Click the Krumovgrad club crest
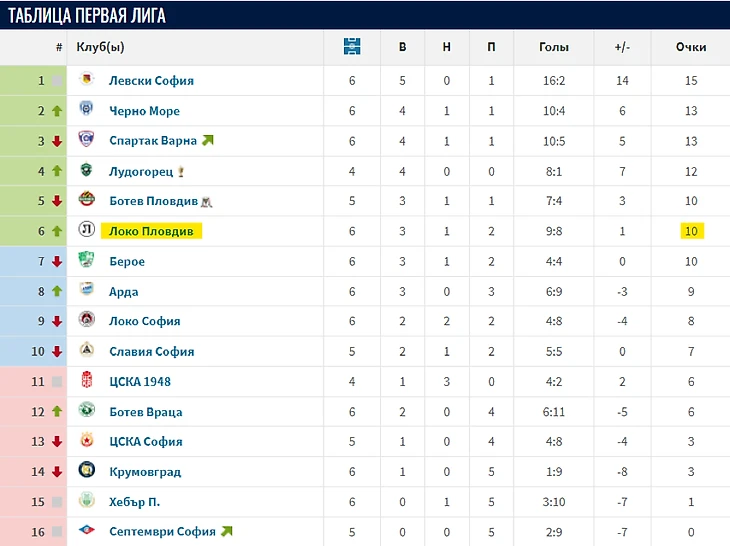Viewport: 730px width, 546px height. [87, 470]
